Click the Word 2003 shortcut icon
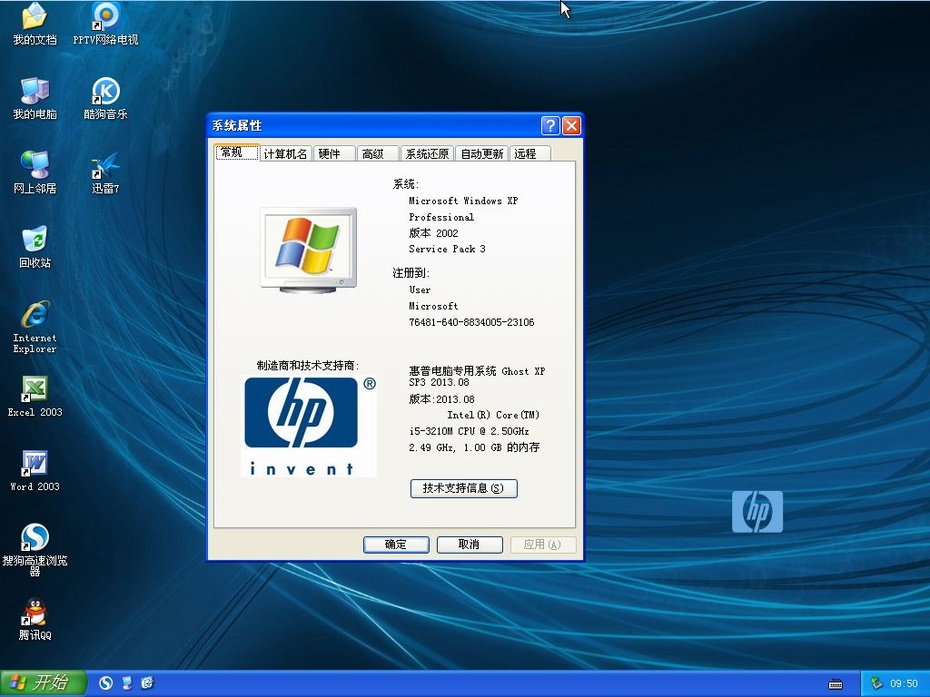The width and height of the screenshot is (930, 697). [34, 470]
